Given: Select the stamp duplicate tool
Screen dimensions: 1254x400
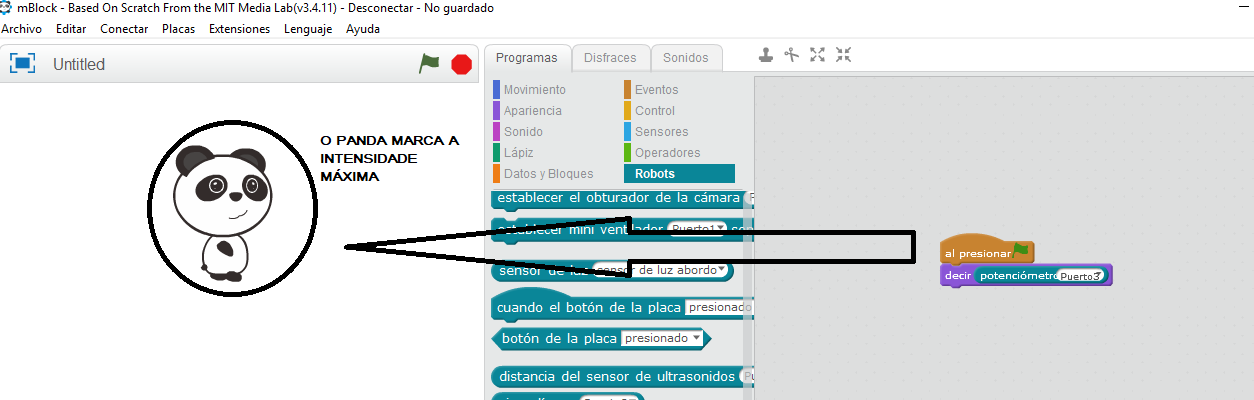Looking at the screenshot, I should [766, 55].
